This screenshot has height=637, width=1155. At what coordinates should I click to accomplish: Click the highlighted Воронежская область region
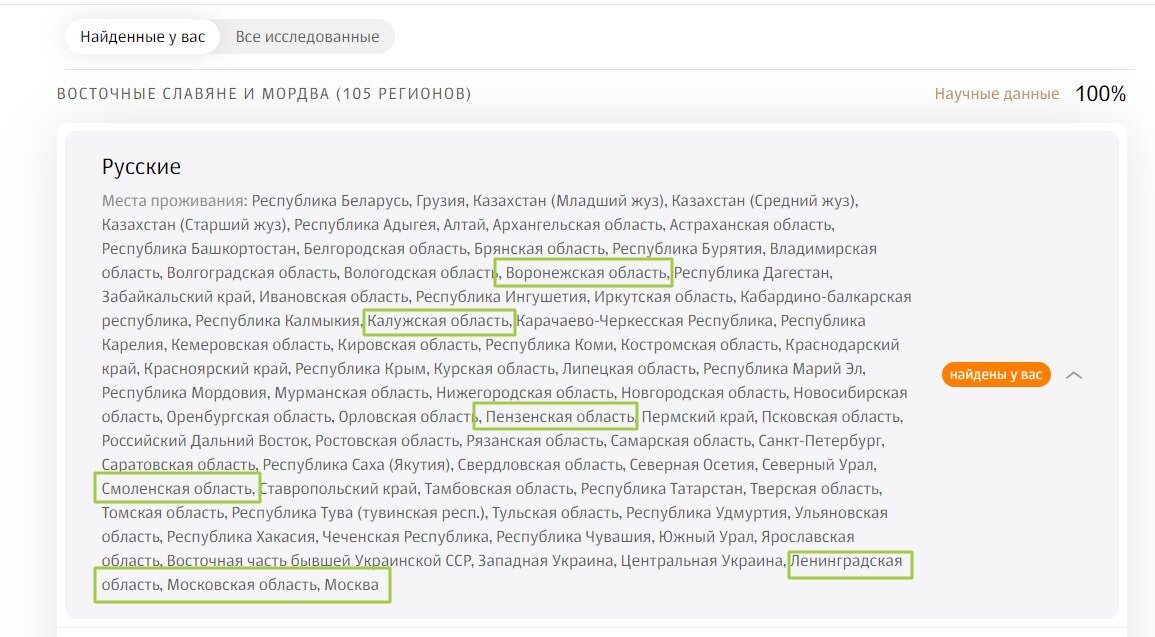pyautogui.click(x=584, y=272)
